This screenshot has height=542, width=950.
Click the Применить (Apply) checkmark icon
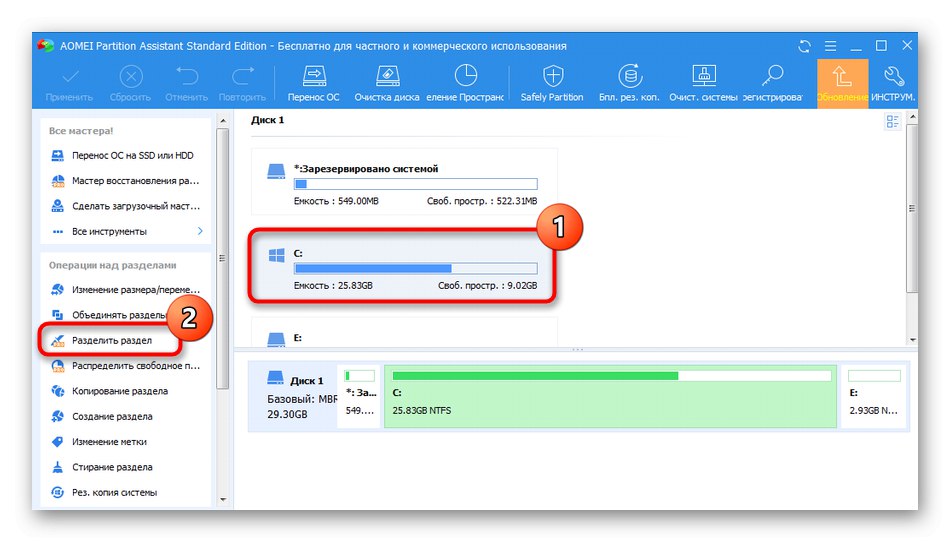pyautogui.click(x=70, y=77)
